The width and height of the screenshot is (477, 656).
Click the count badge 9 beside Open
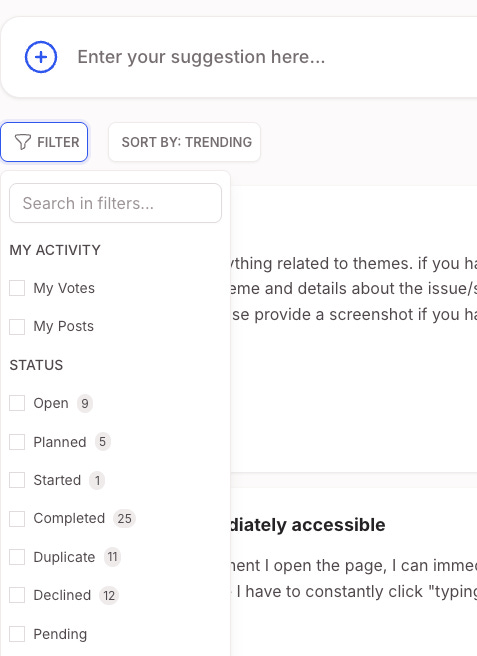[x=85, y=403]
